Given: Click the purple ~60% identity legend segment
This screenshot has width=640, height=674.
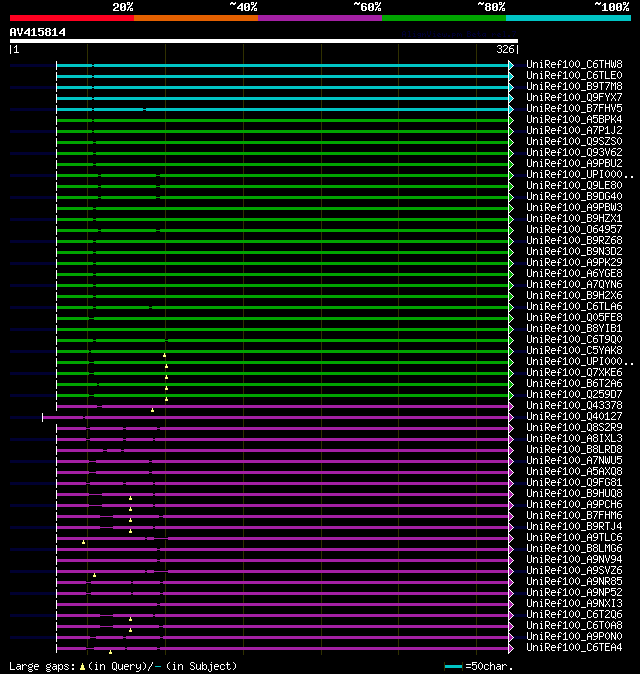Looking at the screenshot, I should pos(320,18).
